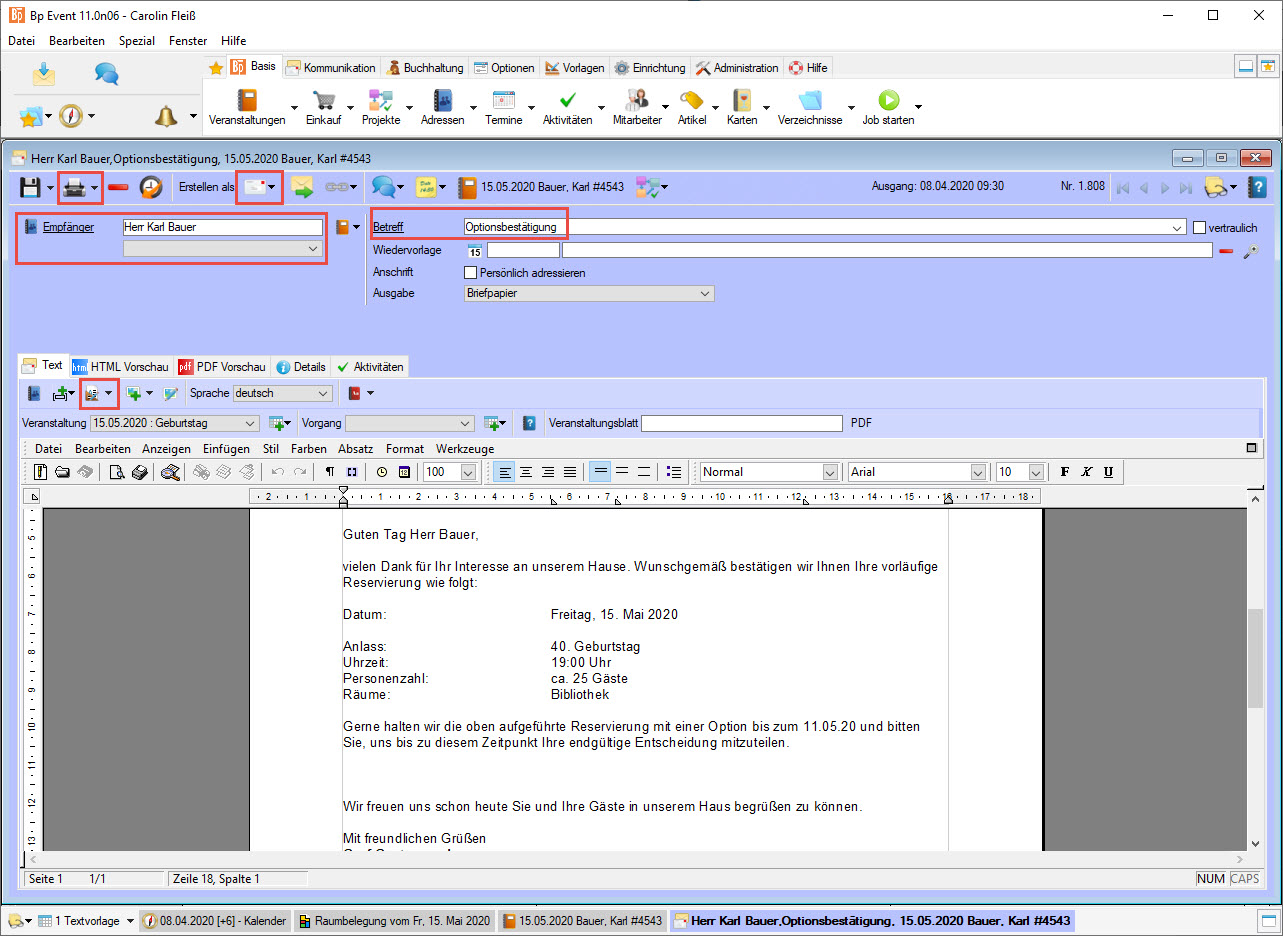Click the blue help question mark icon
1283x936 pixels.
[1257, 187]
